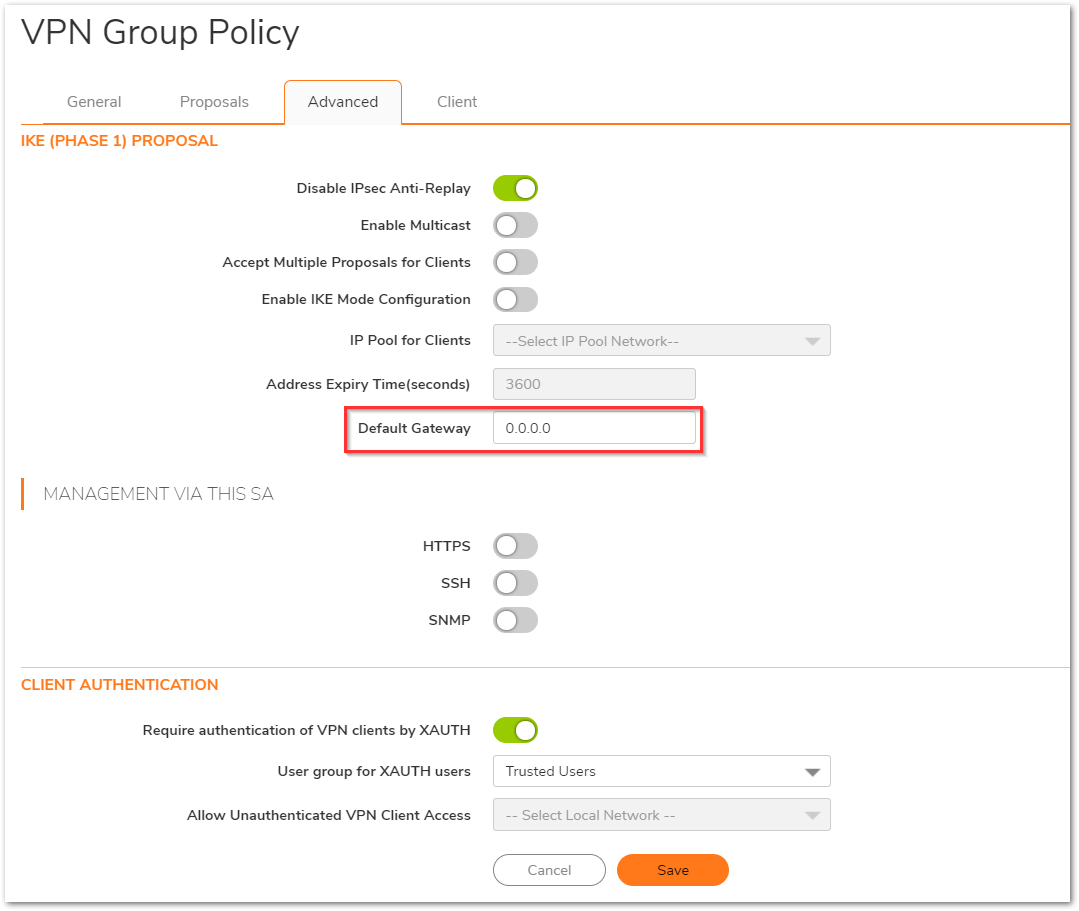Screen dimensions: 1079x911
Task: Click the IKE (Phase 1) Proposal heading
Action: [119, 141]
